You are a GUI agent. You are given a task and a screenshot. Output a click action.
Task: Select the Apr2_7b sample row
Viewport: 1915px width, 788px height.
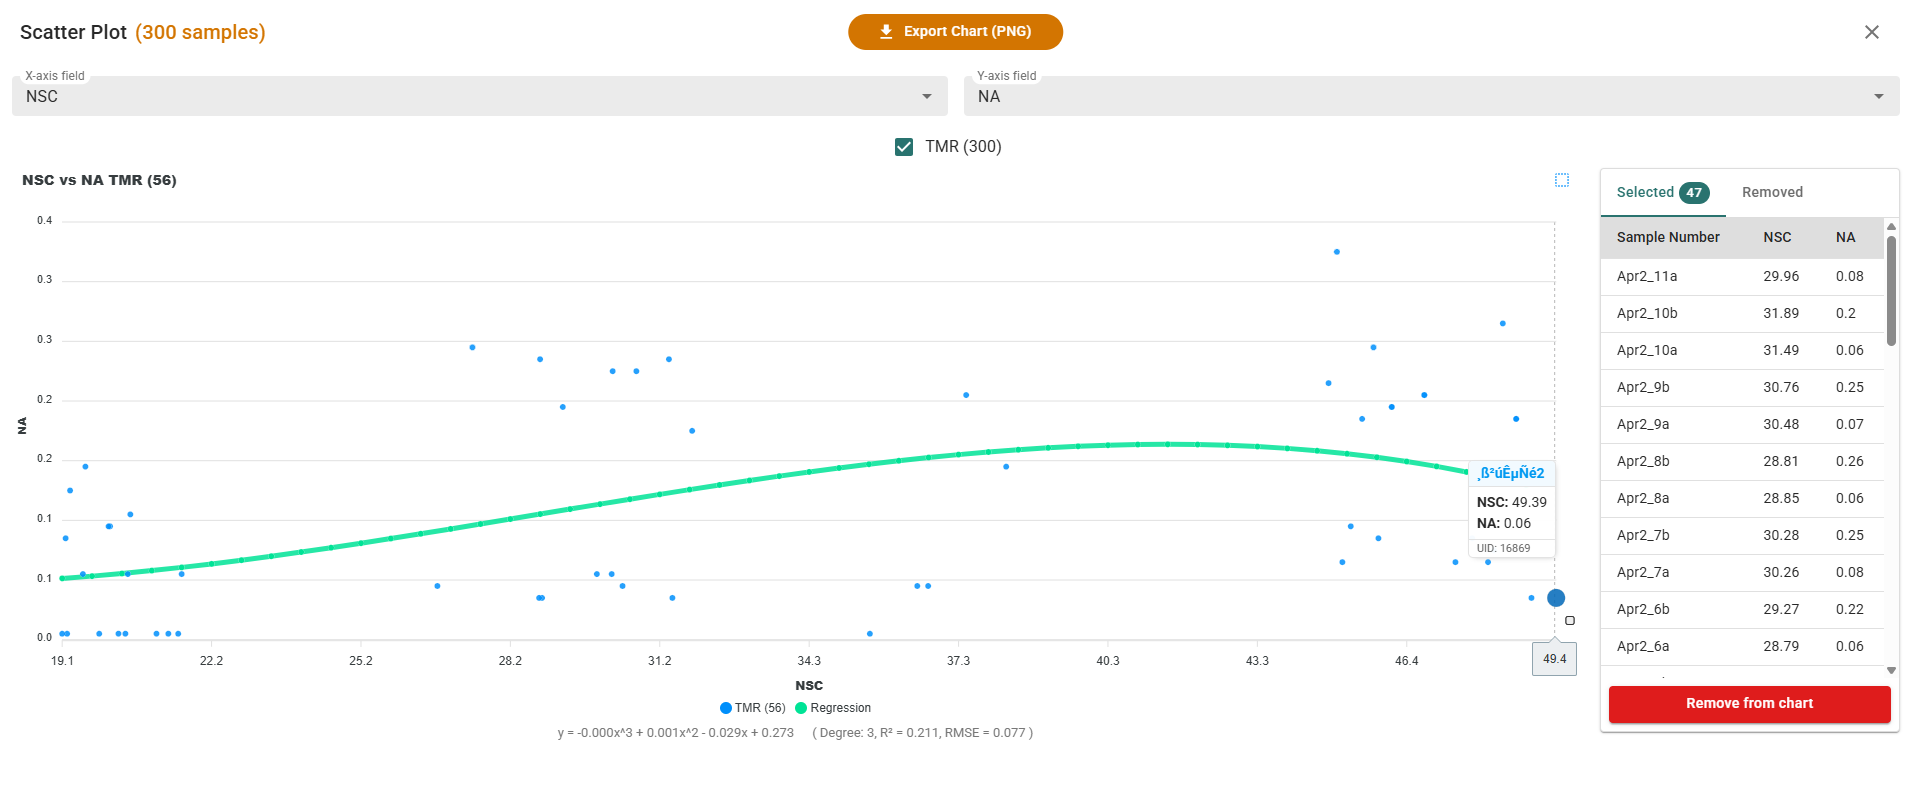(1742, 535)
